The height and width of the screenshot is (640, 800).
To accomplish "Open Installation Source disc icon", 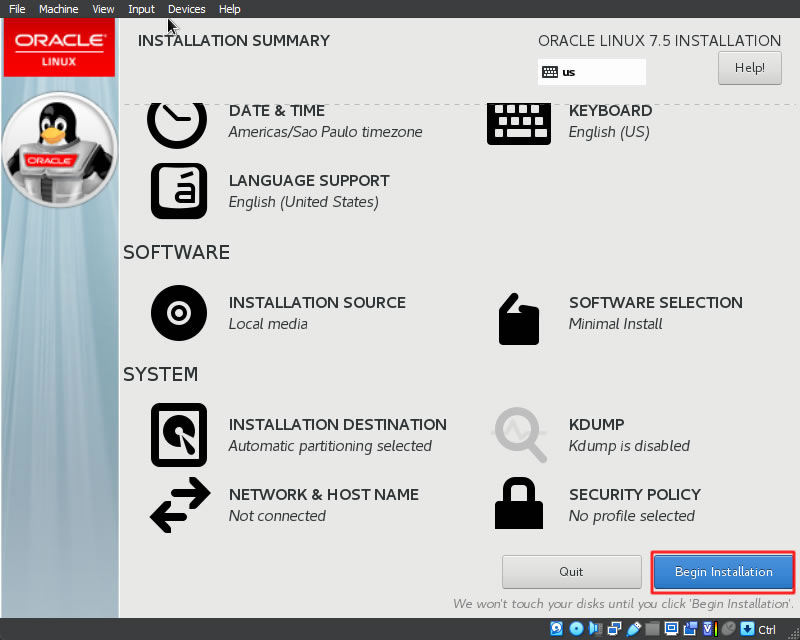I will pos(179,313).
